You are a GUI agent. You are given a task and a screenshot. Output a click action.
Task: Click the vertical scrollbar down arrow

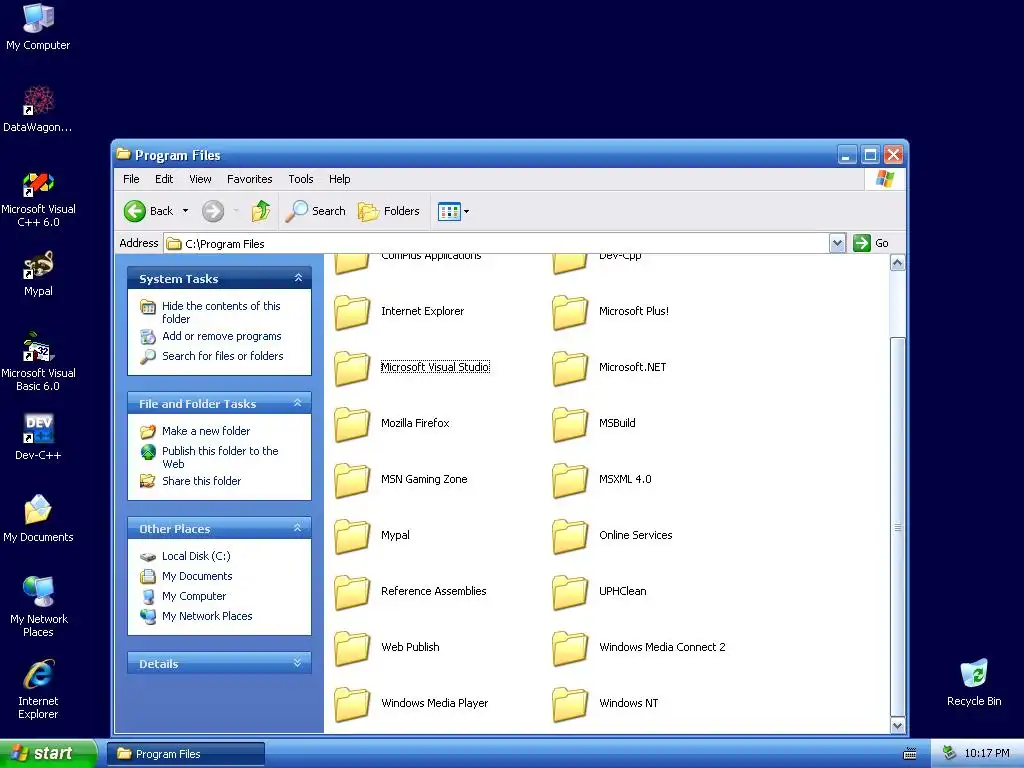[x=897, y=726]
